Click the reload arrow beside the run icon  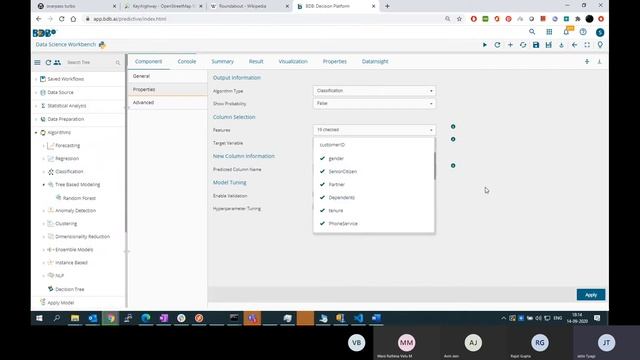click(497, 45)
